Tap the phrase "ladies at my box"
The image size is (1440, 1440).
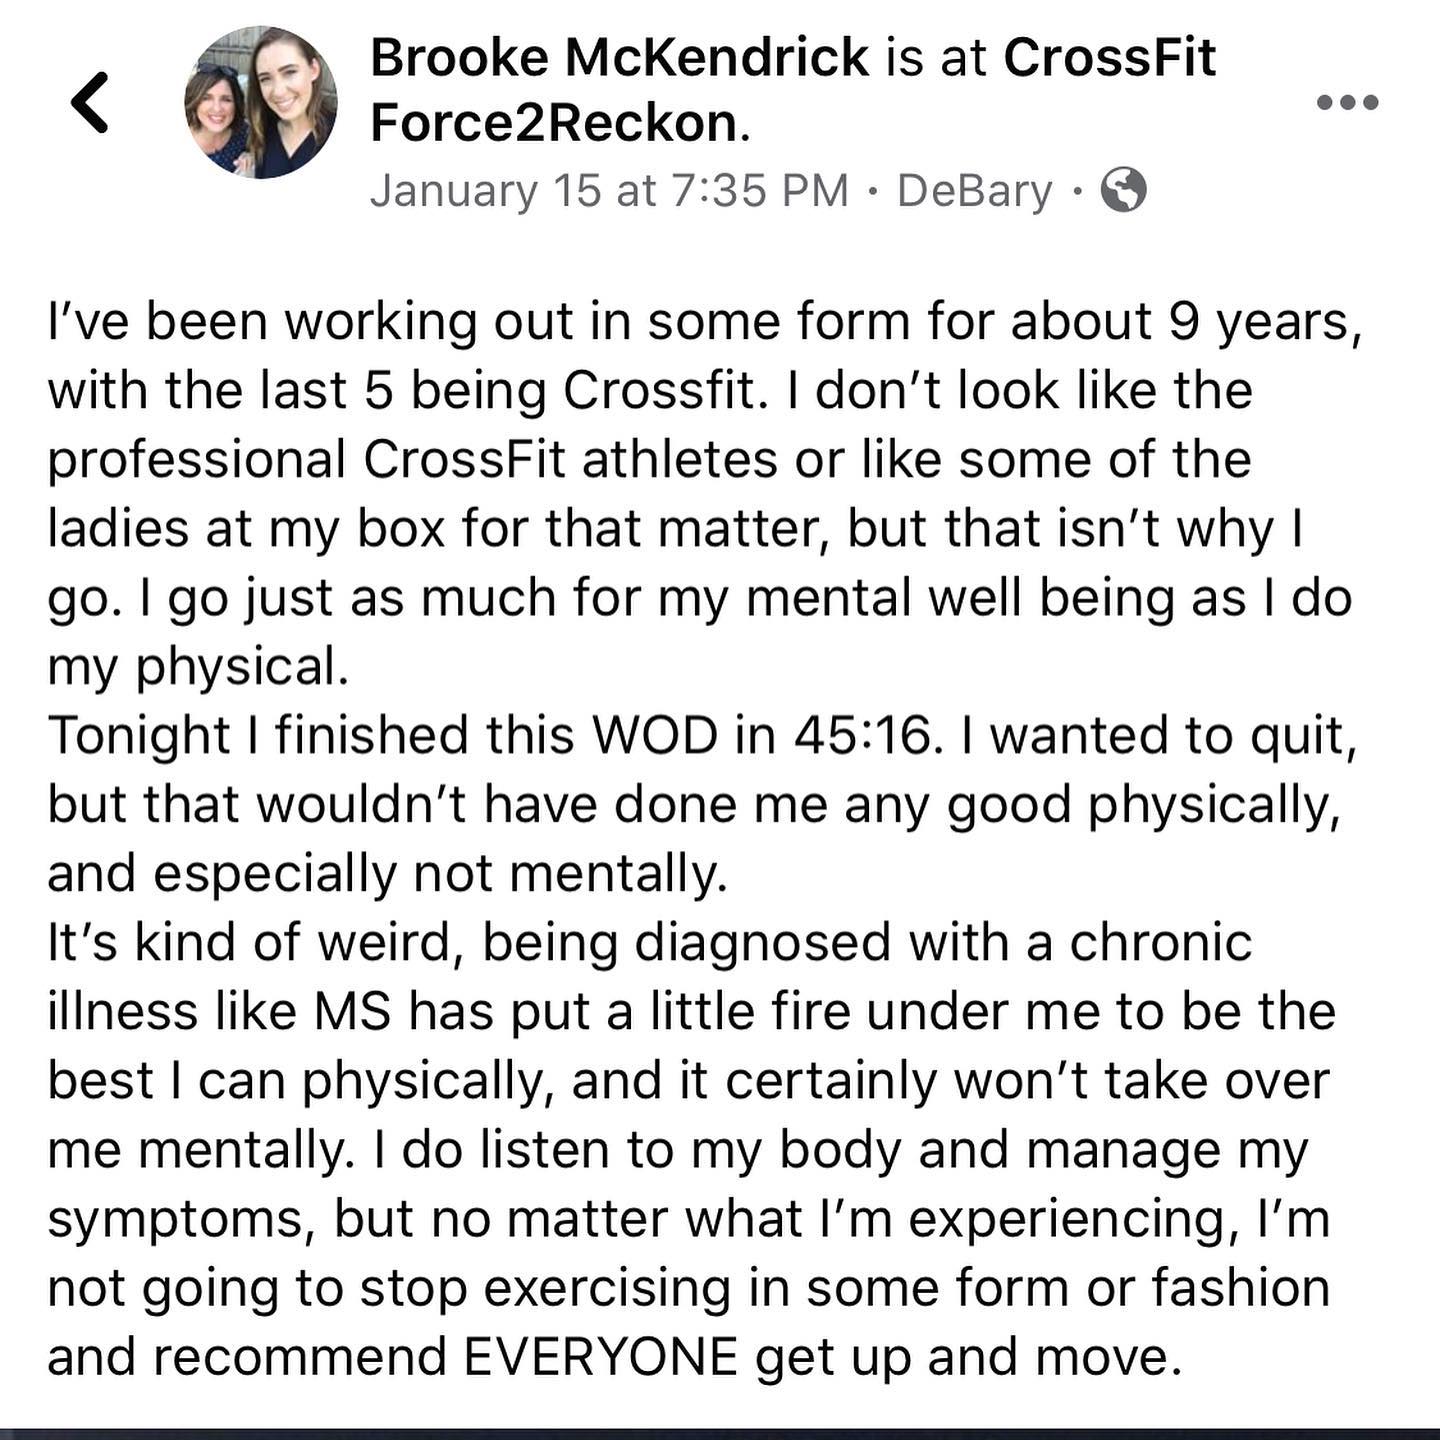[245, 529]
